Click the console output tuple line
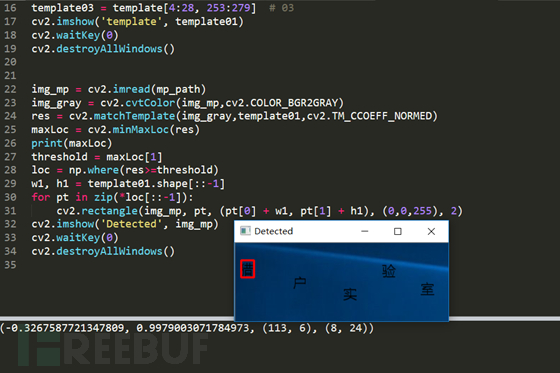This screenshot has width=560, height=373. pyautogui.click(x=187, y=328)
